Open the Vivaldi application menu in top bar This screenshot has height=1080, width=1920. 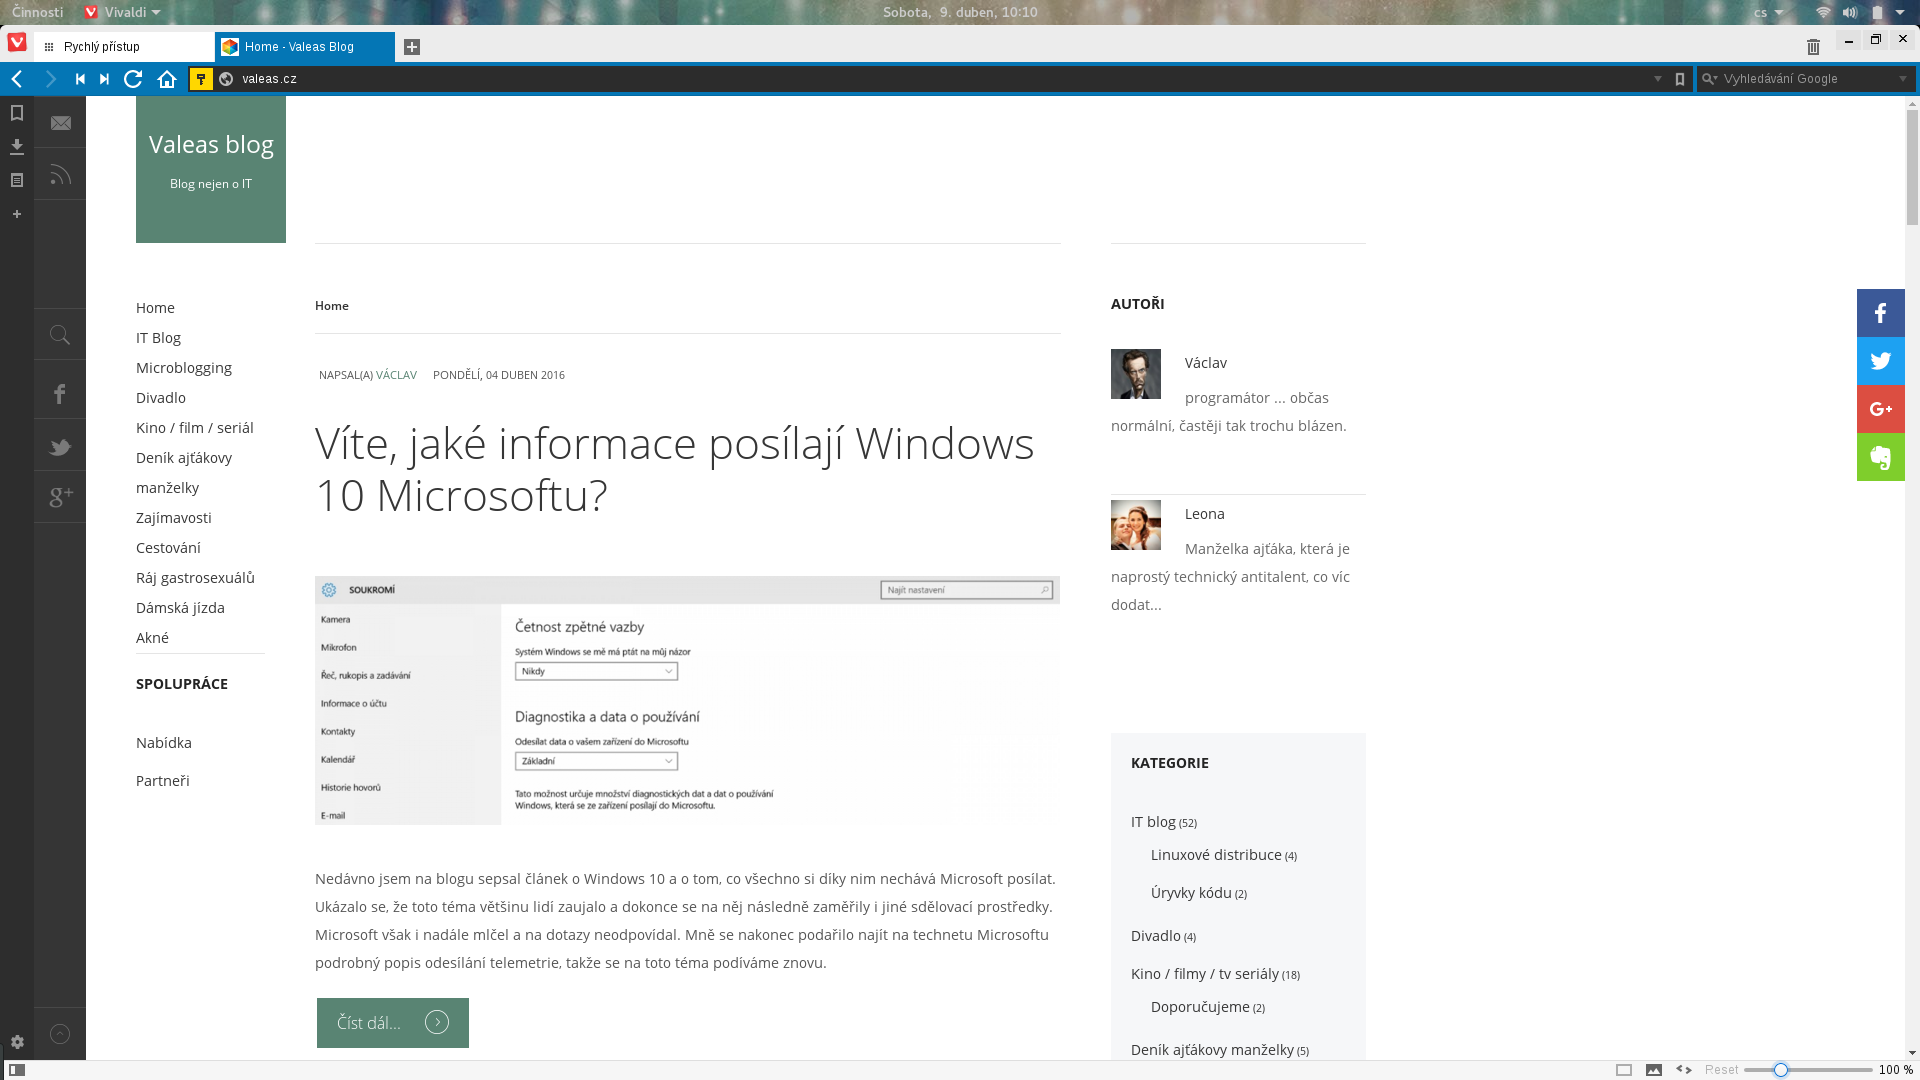(123, 12)
